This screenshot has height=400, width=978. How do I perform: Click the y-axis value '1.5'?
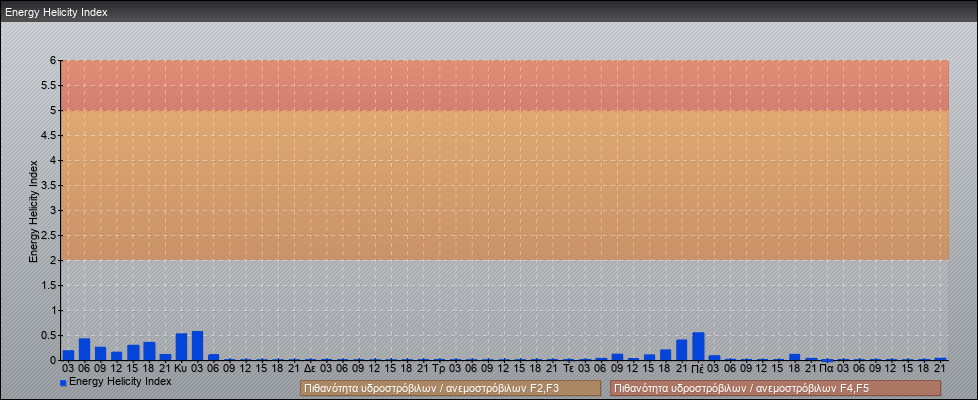pos(49,285)
